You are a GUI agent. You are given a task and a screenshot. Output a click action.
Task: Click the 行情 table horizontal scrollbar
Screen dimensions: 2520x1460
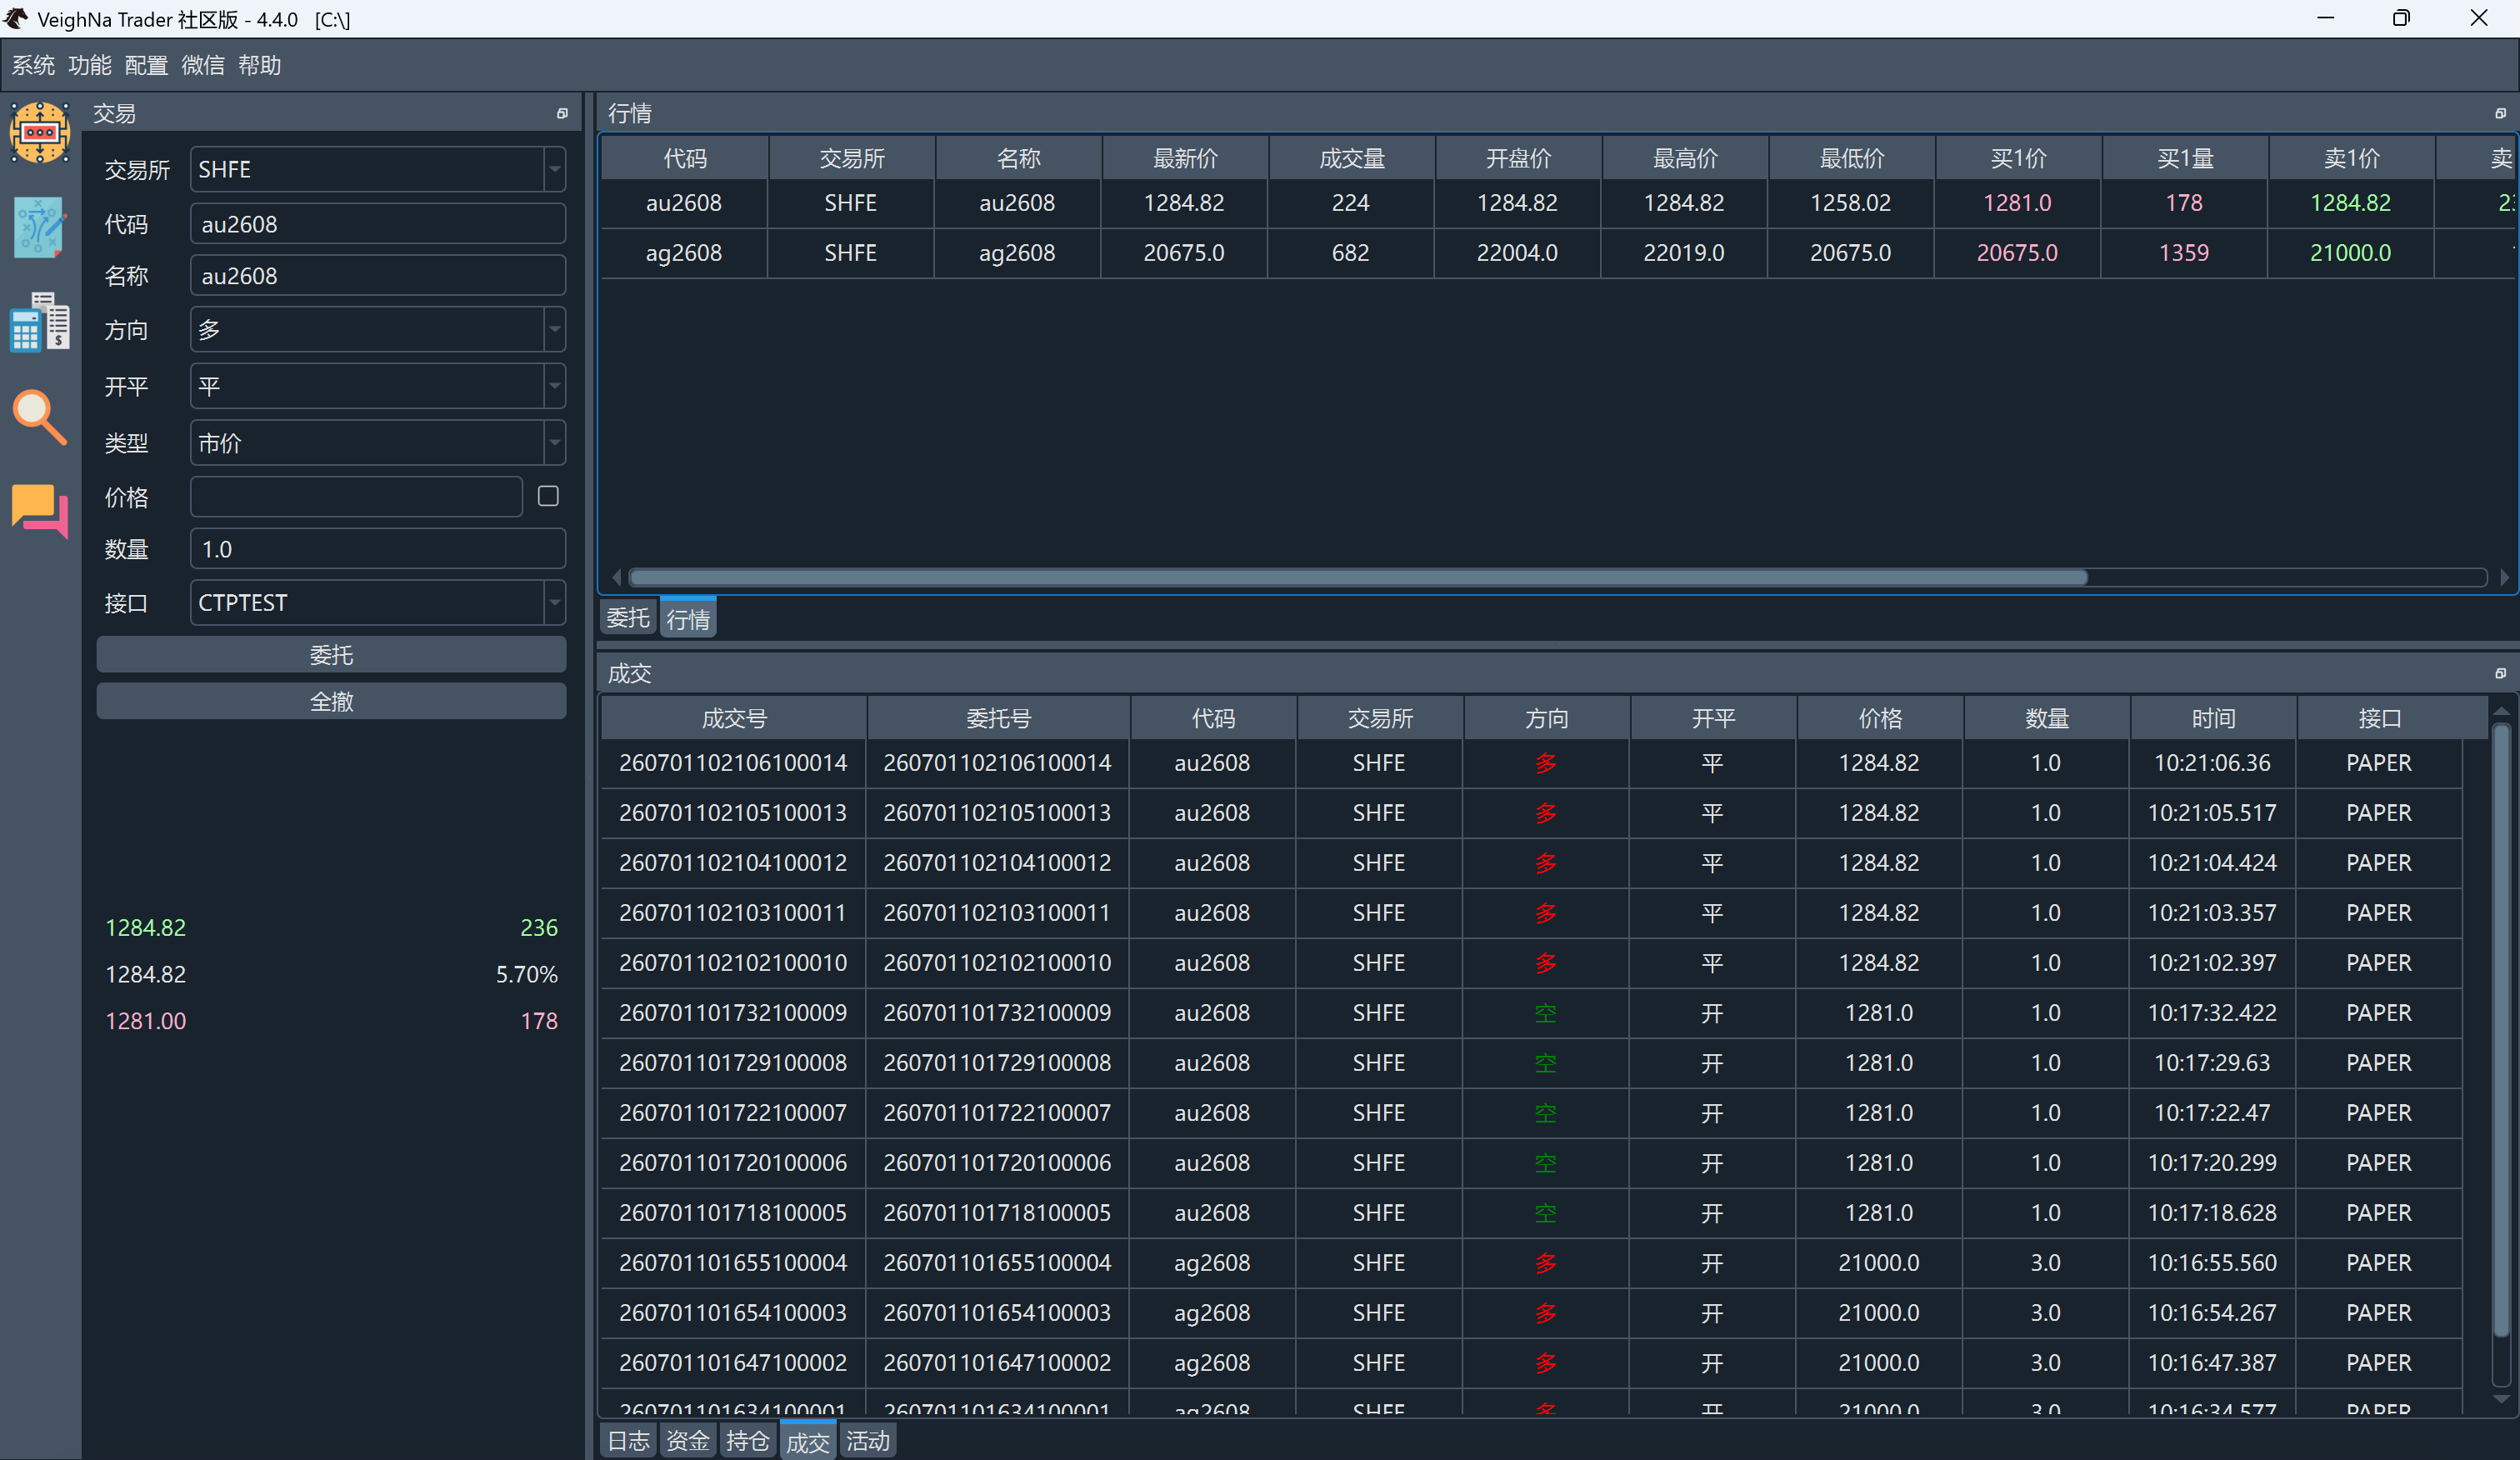(x=1358, y=577)
